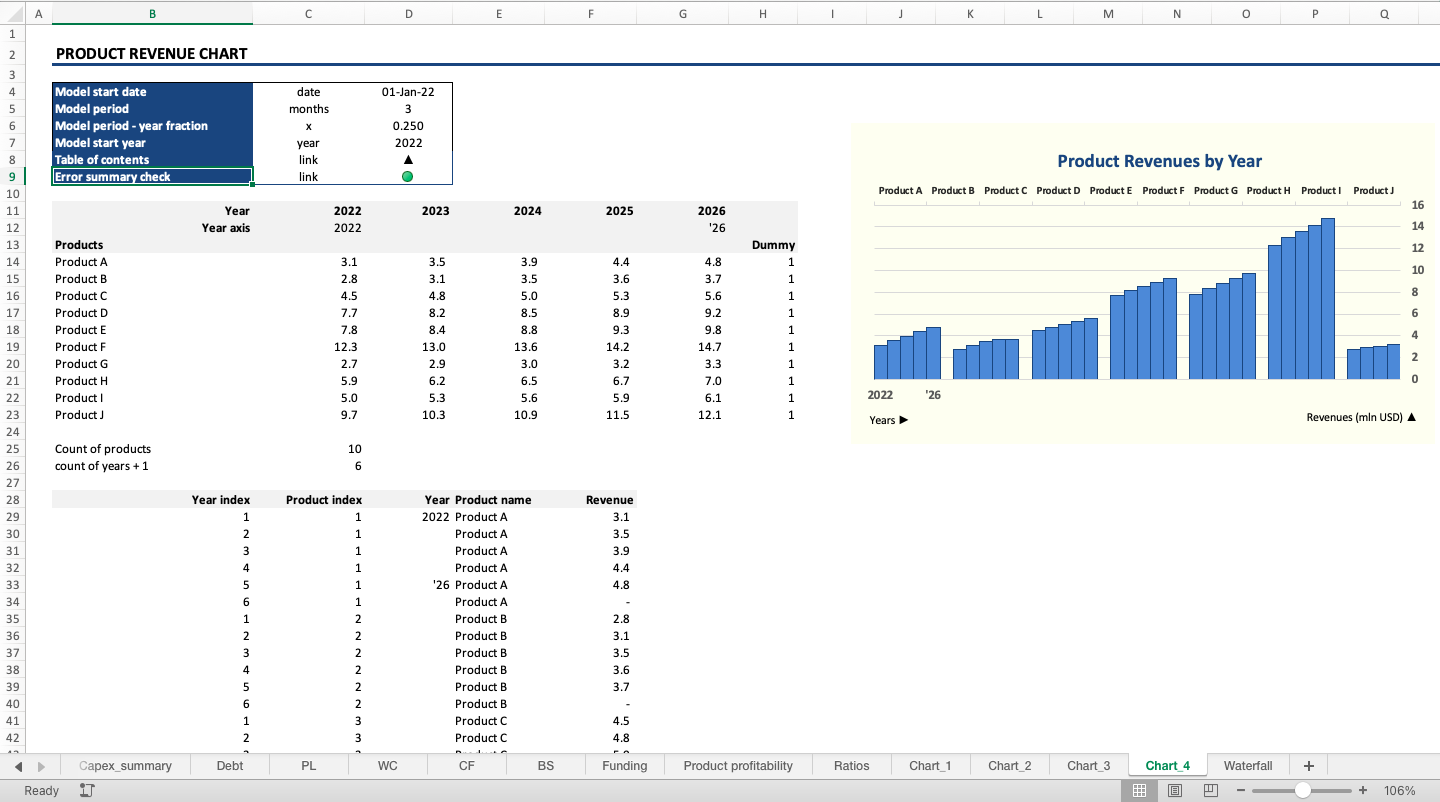Screen dimensions: 1440x802
Task: Go to the Funding sheet tab
Action: [625, 766]
